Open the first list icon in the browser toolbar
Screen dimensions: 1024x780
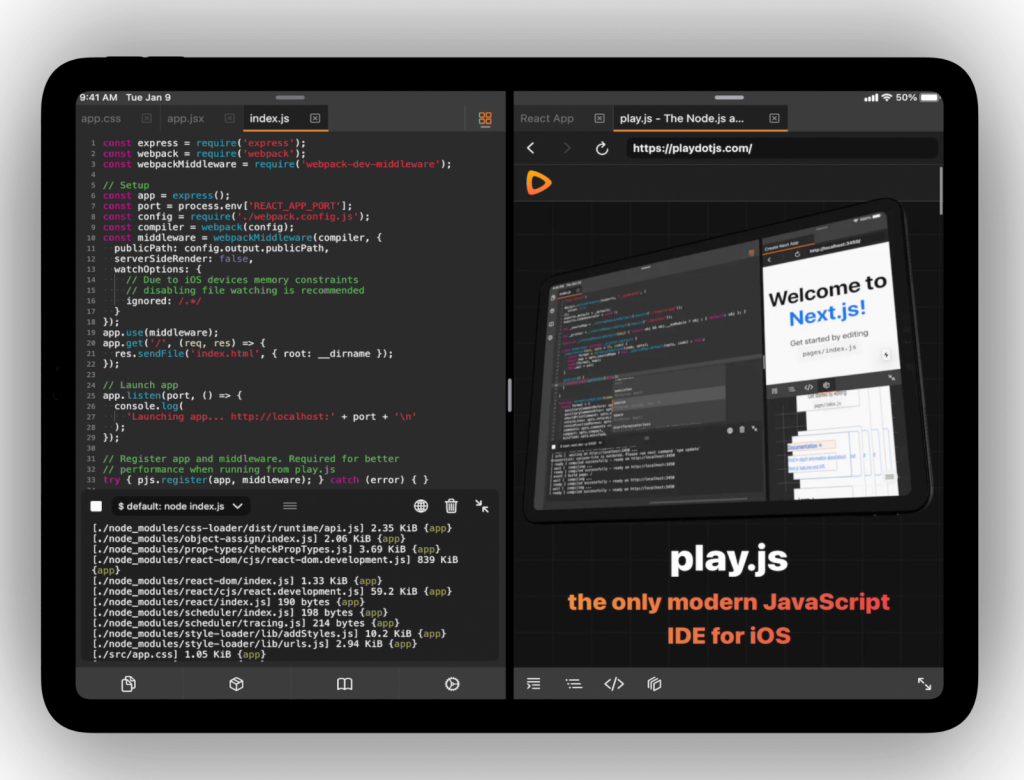coord(534,684)
